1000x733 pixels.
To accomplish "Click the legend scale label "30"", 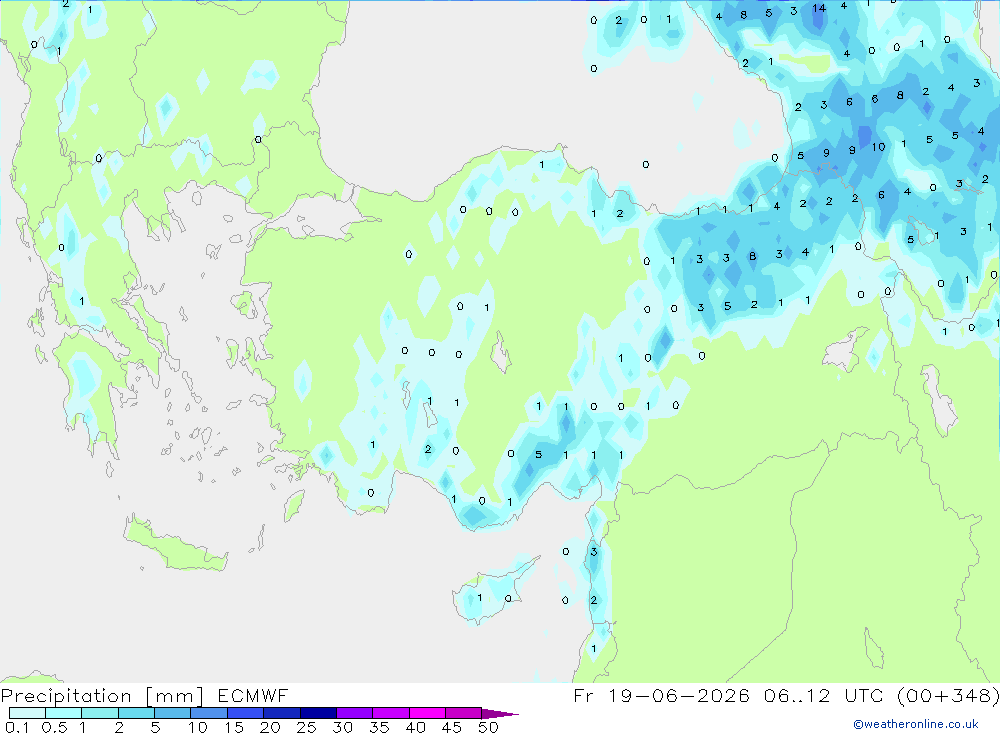I will [x=342, y=727].
